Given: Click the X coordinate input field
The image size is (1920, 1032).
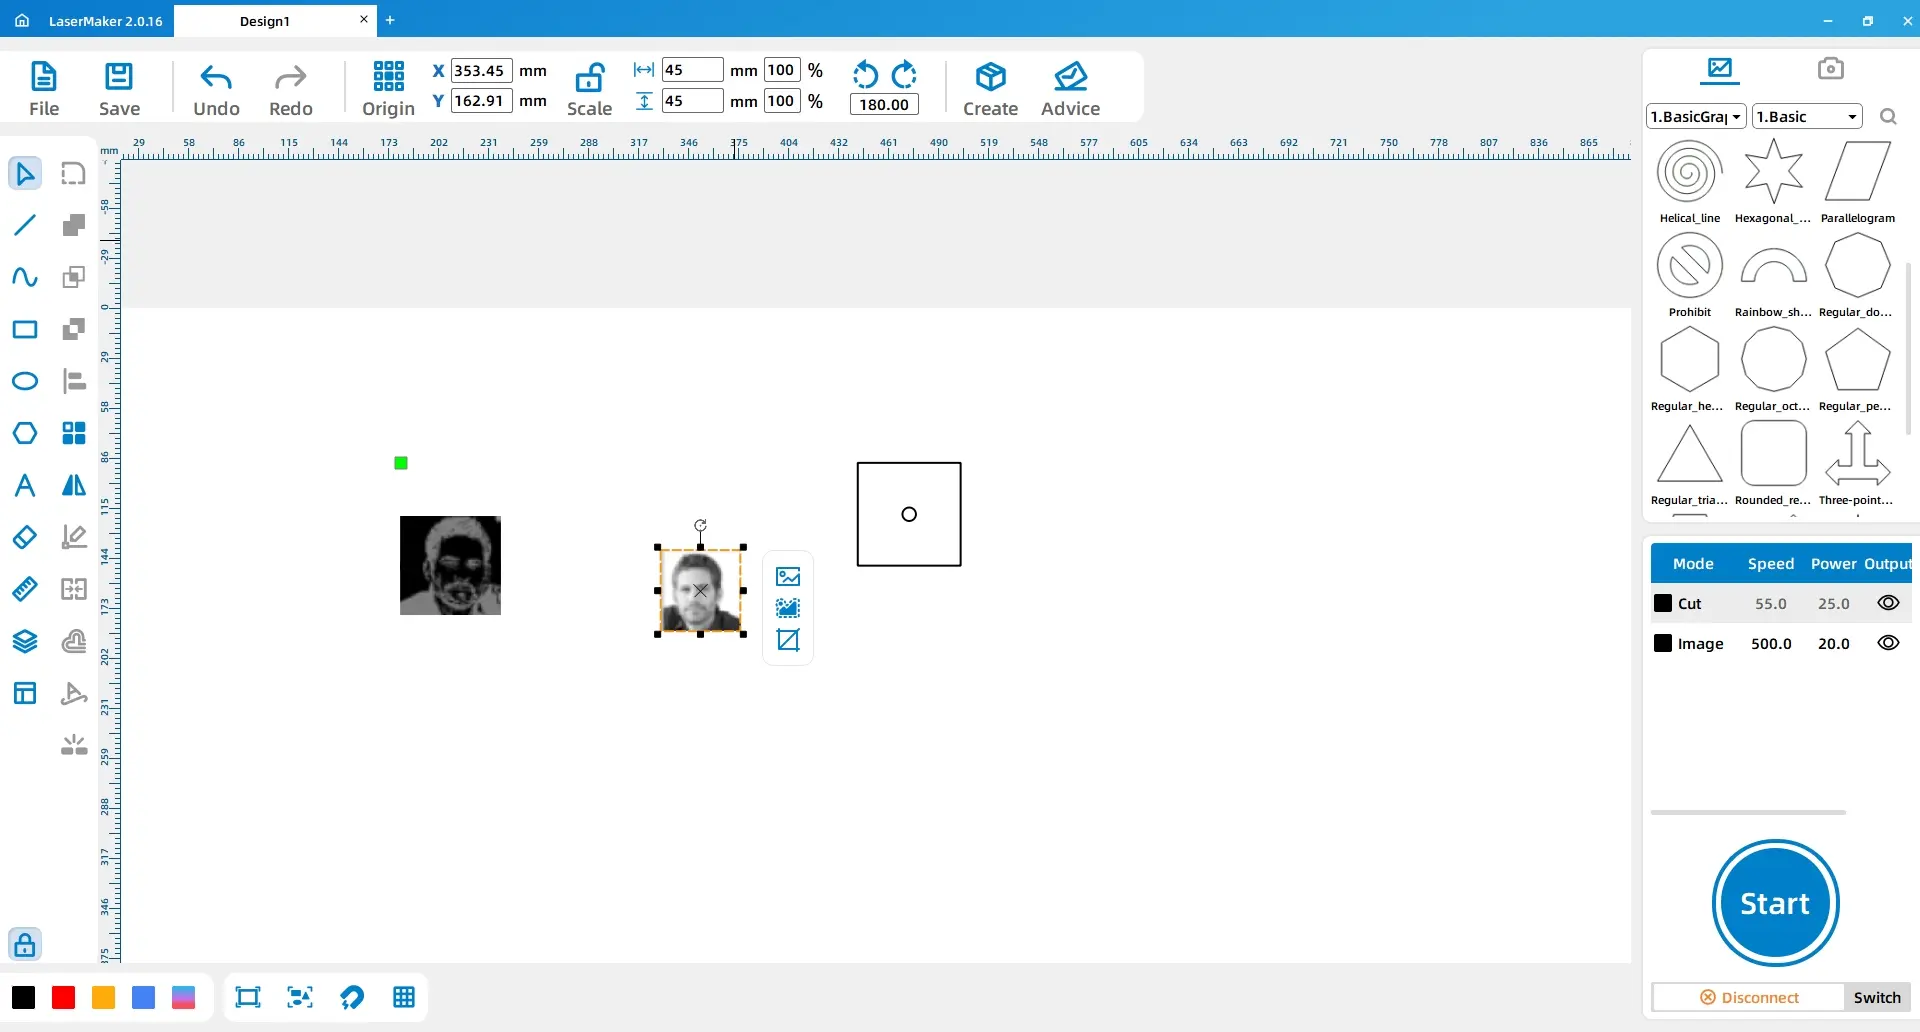Looking at the screenshot, I should pos(481,71).
